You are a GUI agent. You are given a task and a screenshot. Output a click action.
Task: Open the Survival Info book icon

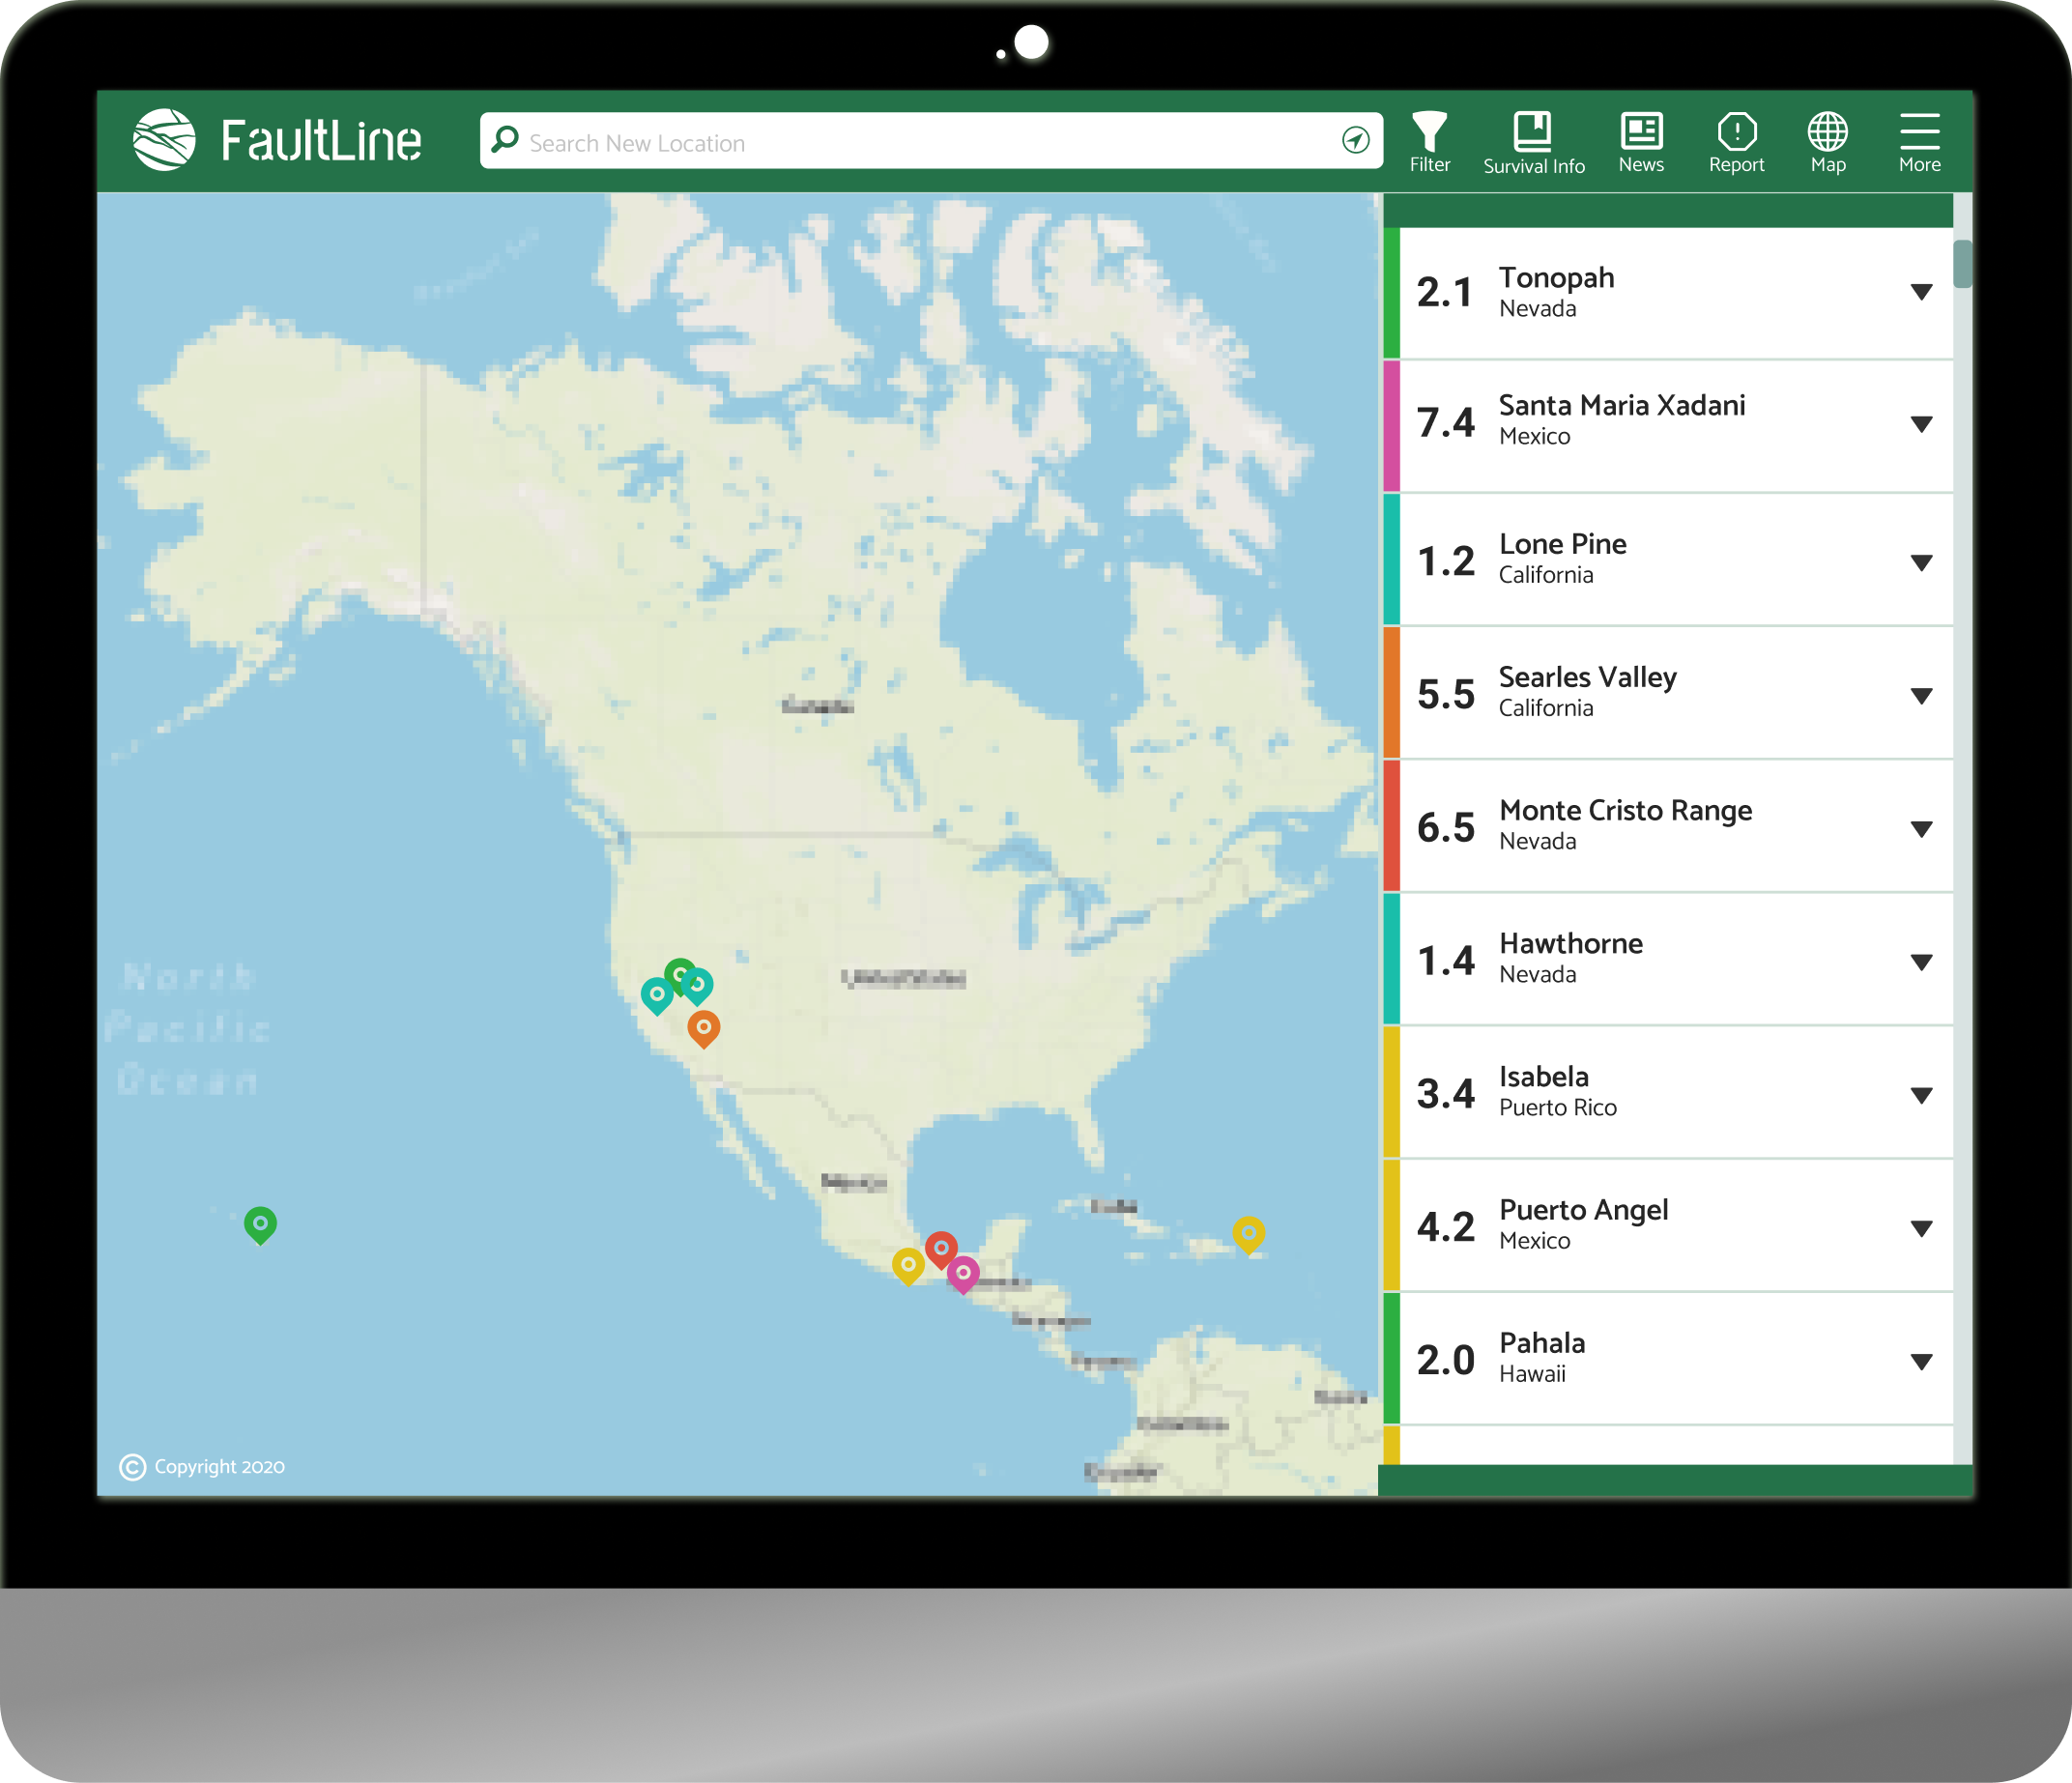point(1532,131)
